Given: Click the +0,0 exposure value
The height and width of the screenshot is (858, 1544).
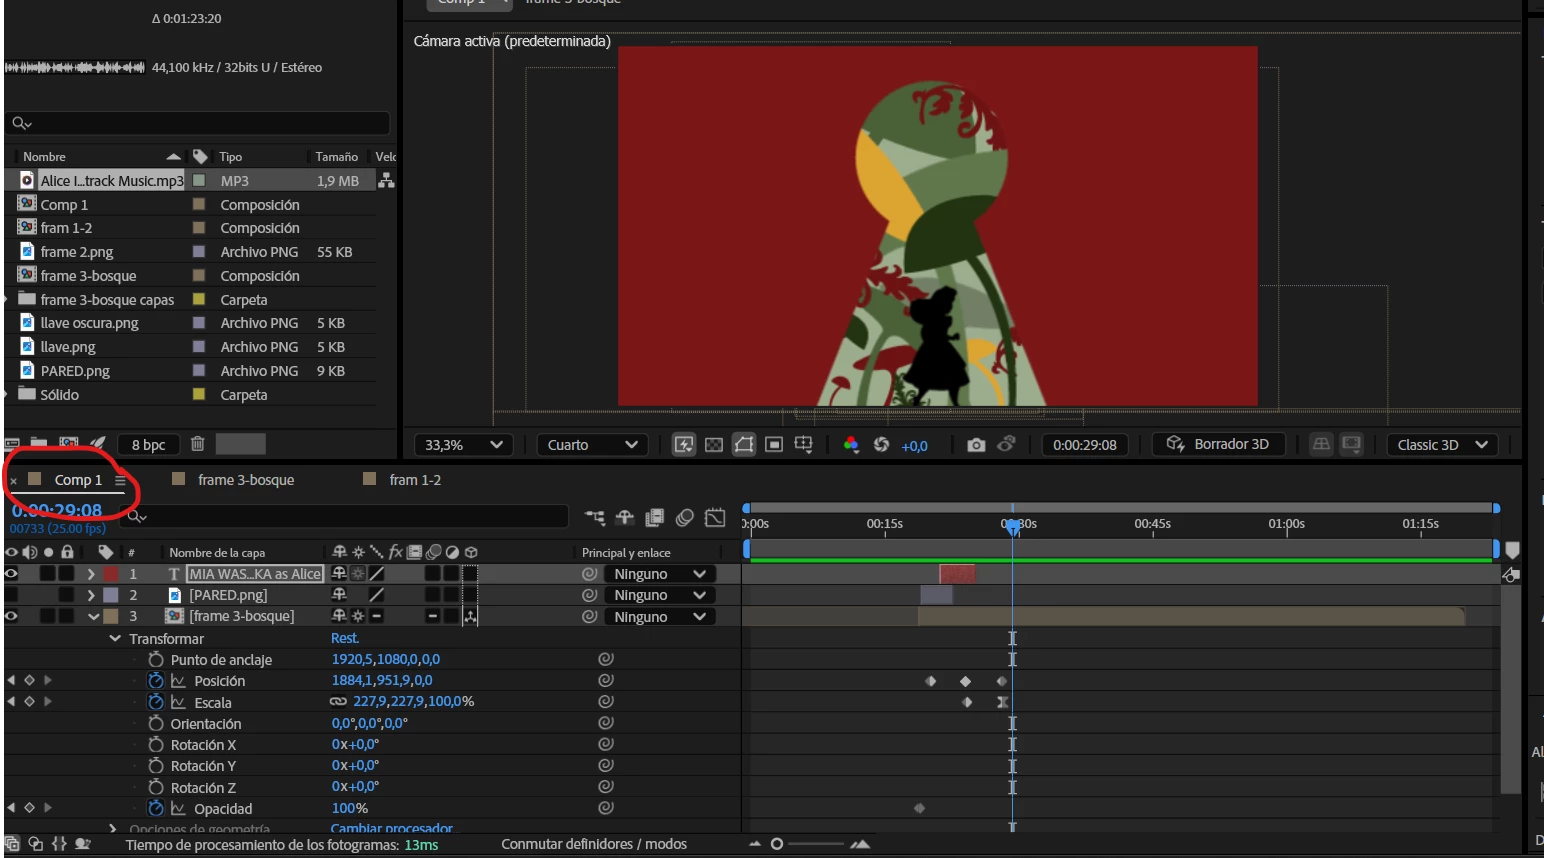Looking at the screenshot, I should (914, 446).
